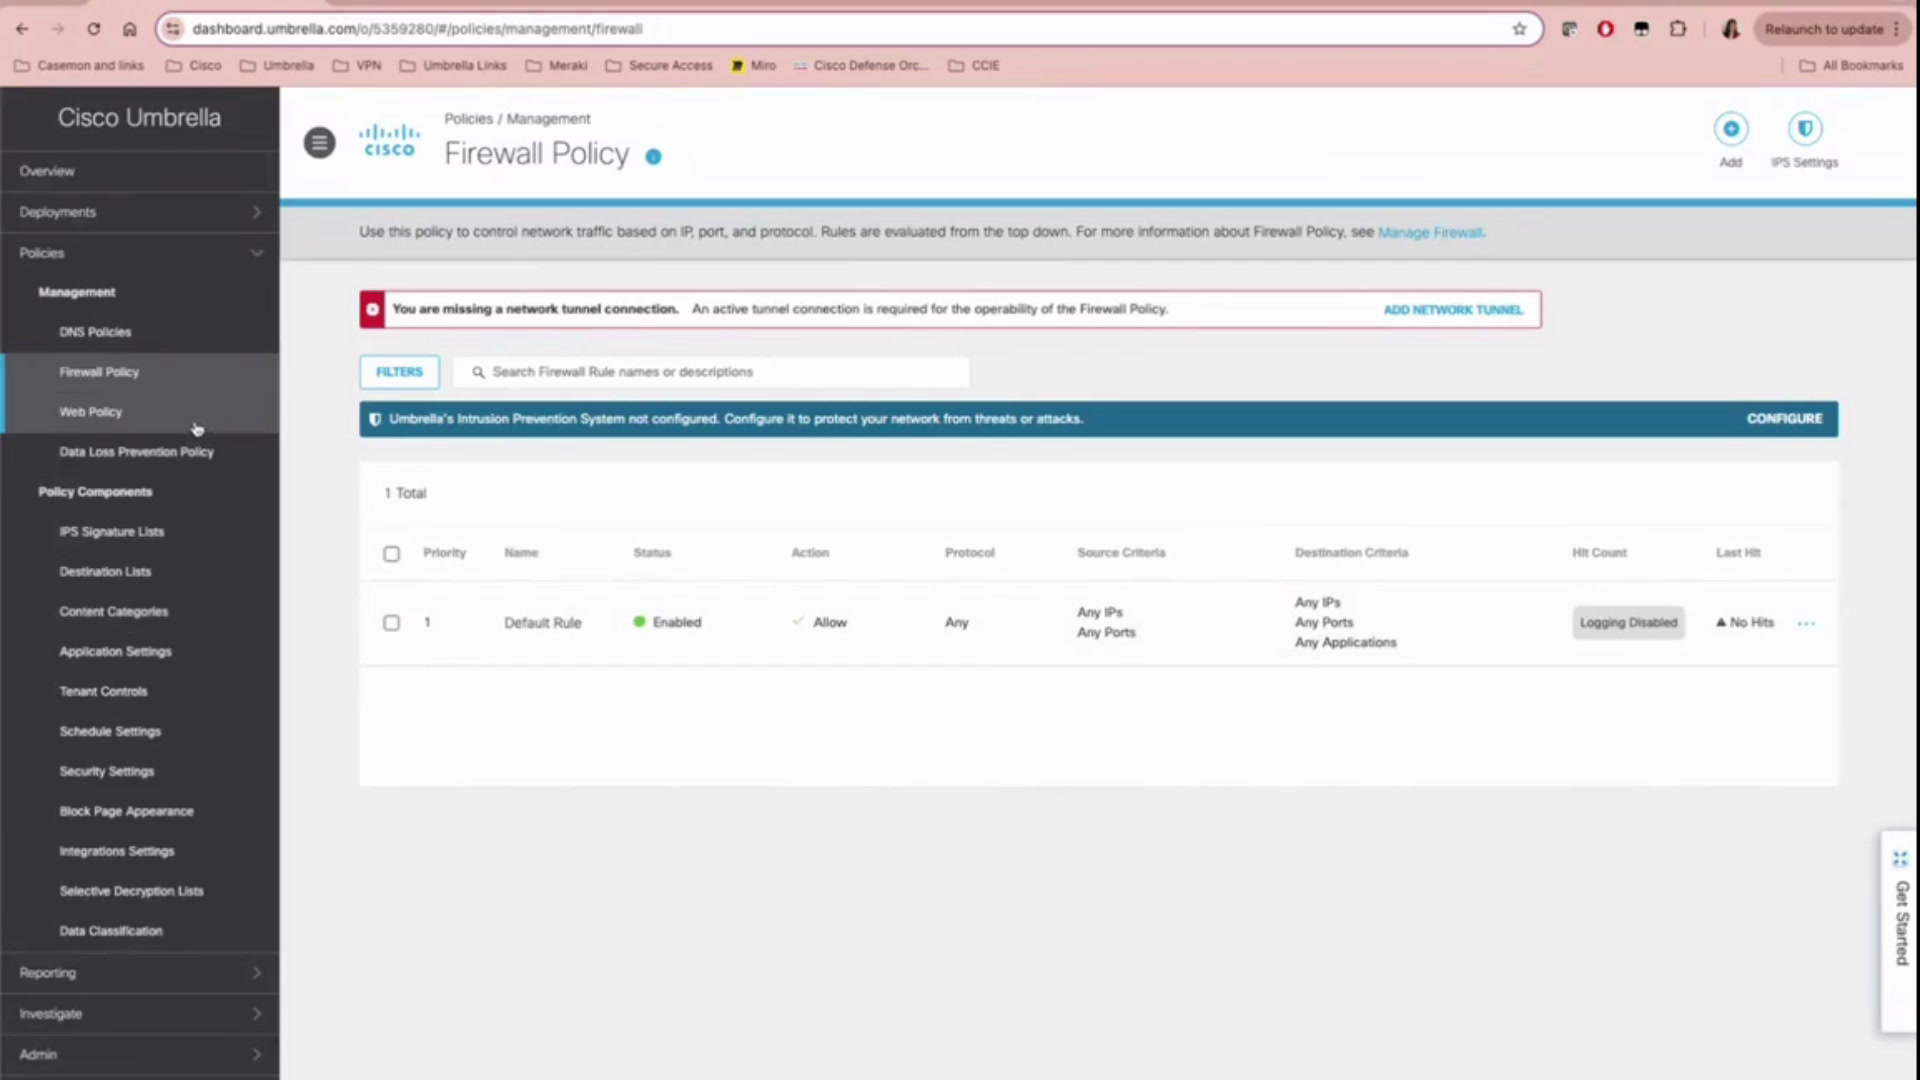The height and width of the screenshot is (1080, 1920).
Task: Open IPS Signature Lists in sidebar
Action: (111, 532)
